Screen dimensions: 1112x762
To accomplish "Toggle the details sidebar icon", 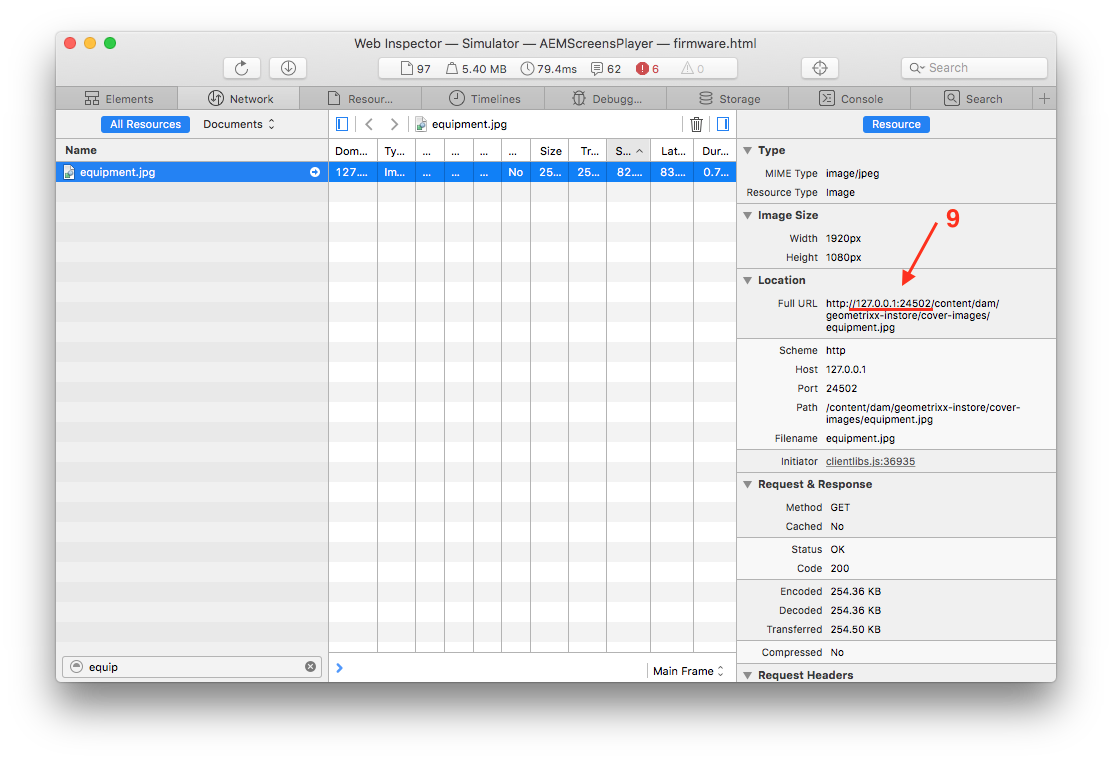I will pyautogui.click(x=723, y=124).
